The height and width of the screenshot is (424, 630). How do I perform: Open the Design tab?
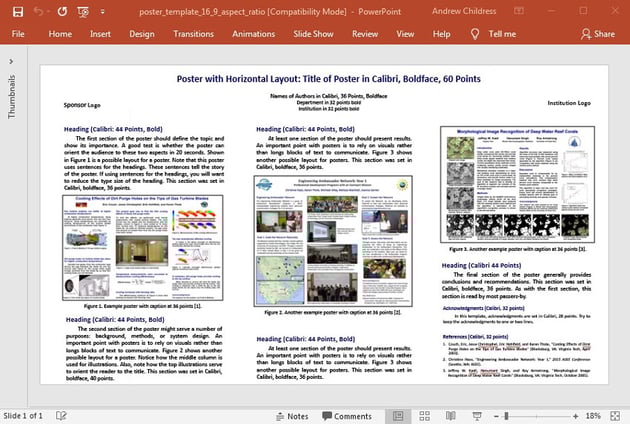[x=141, y=34]
